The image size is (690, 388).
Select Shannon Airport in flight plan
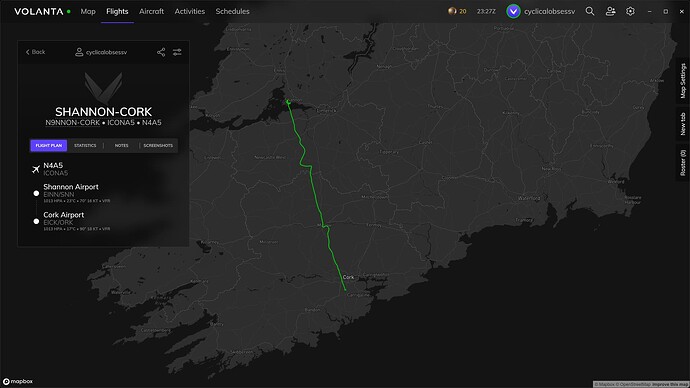(71, 187)
